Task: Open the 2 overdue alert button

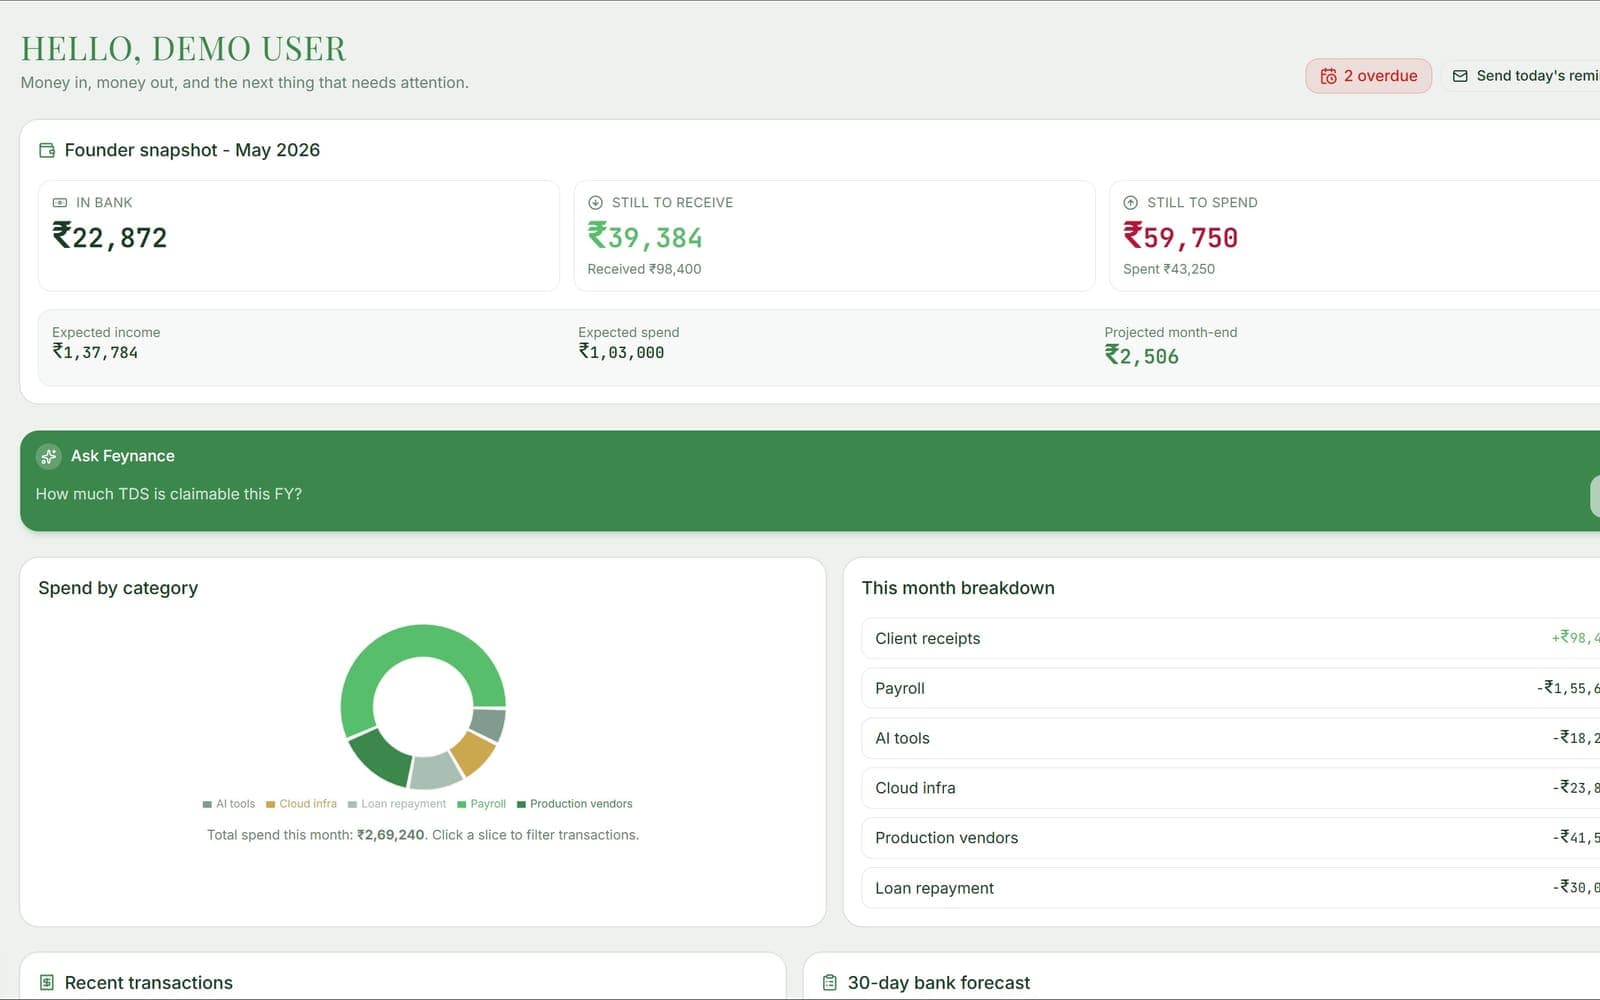Action: [x=1368, y=76]
